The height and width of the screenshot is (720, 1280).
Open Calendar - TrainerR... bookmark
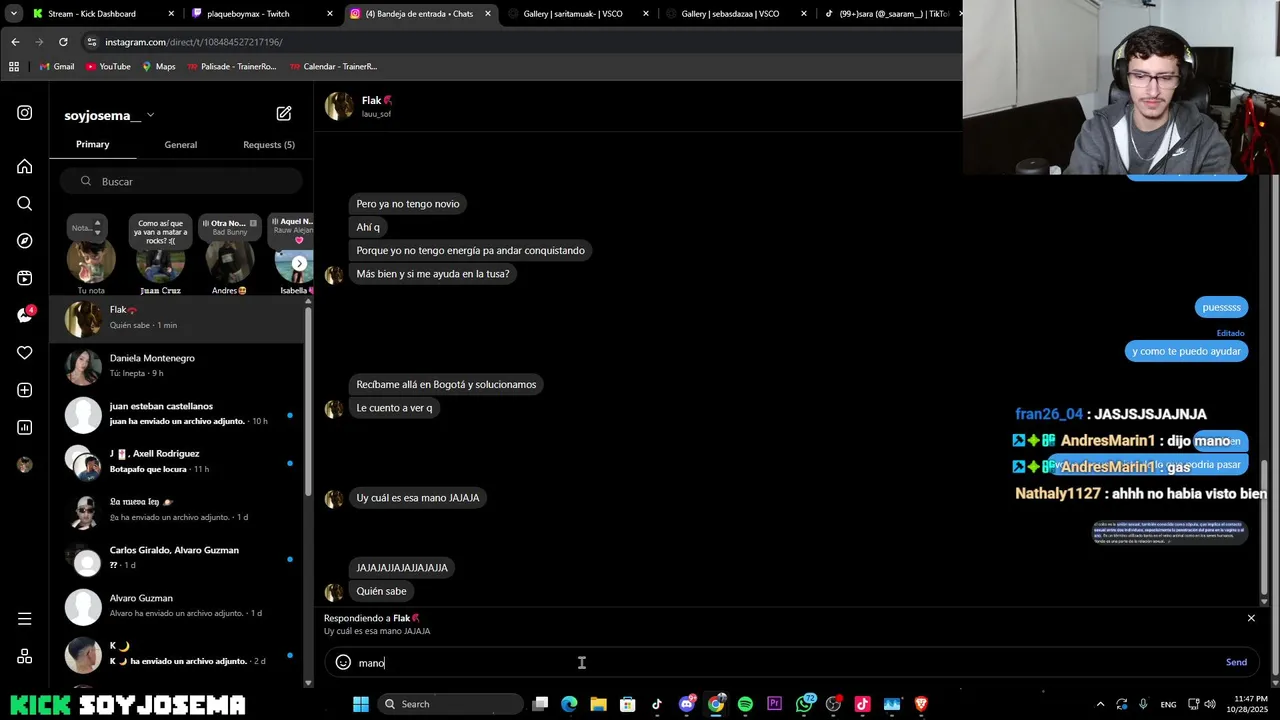pos(333,66)
